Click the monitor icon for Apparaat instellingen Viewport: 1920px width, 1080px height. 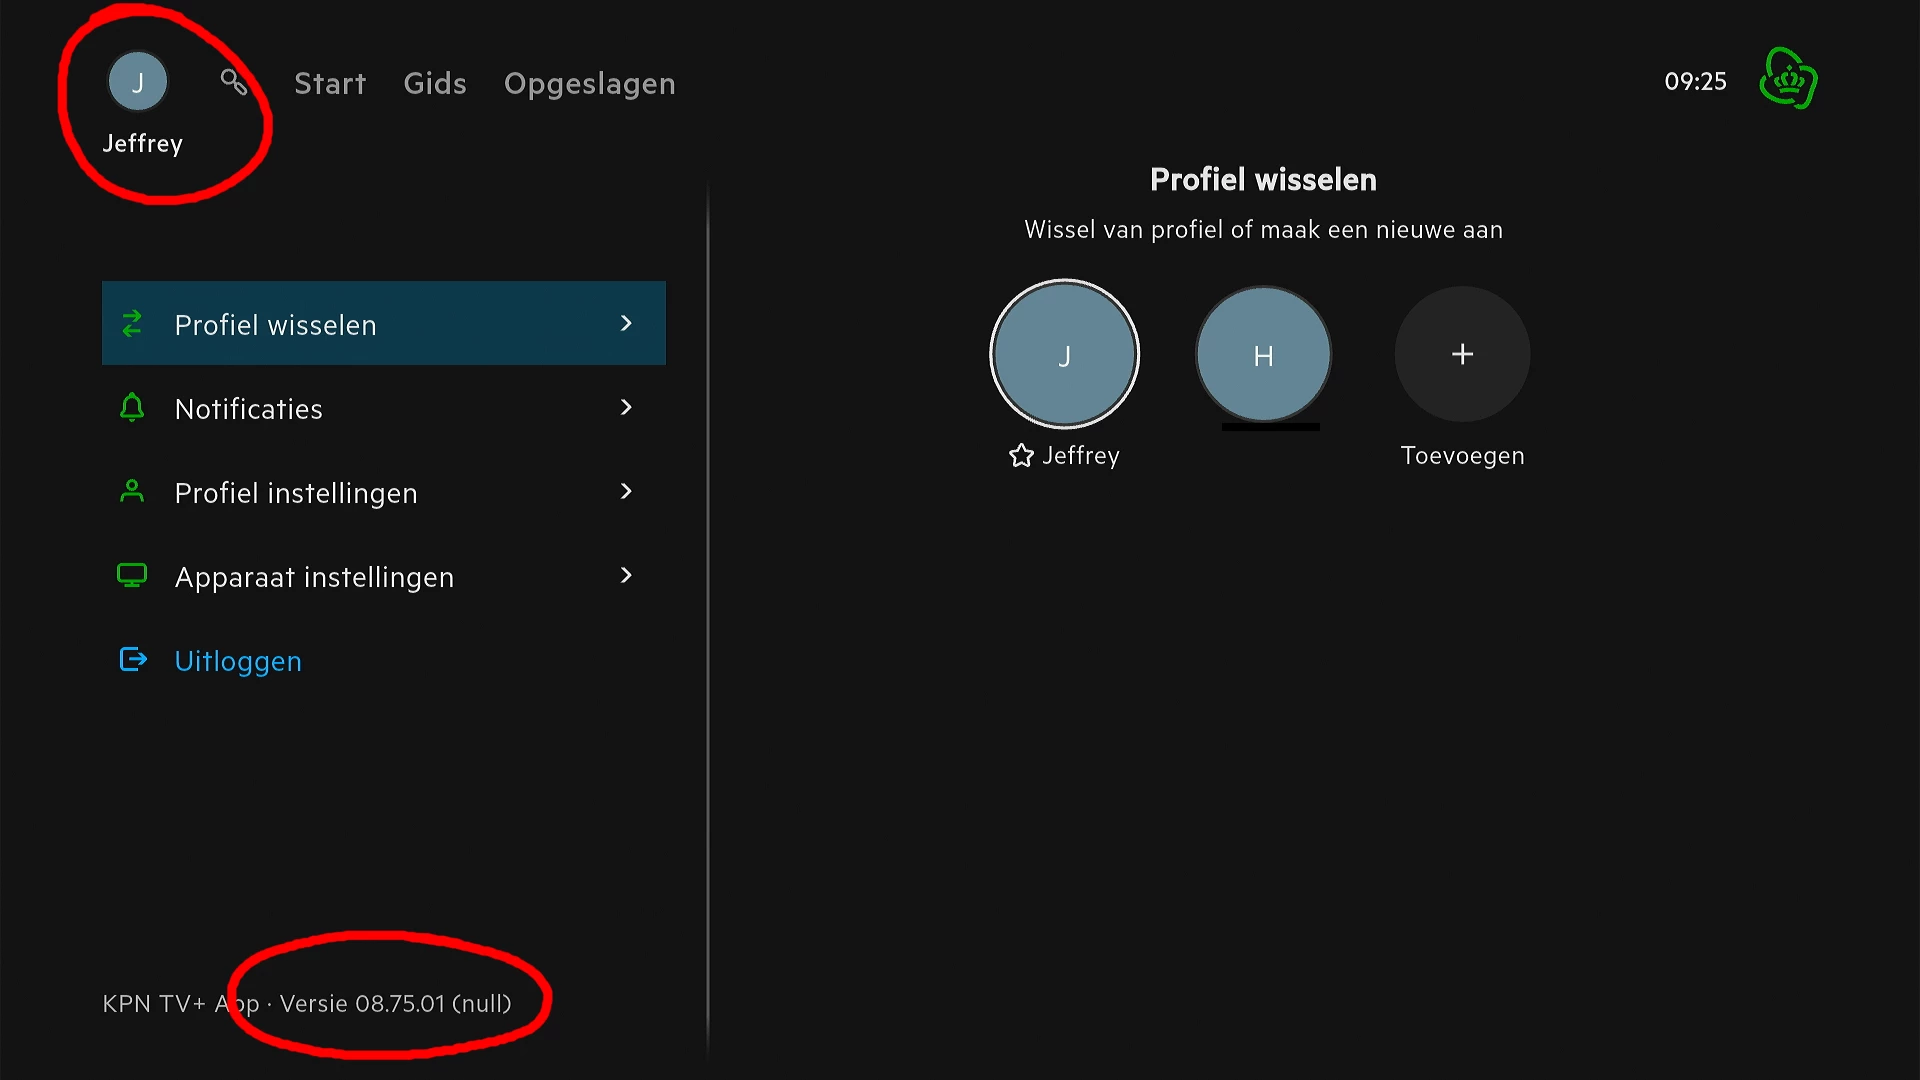pyautogui.click(x=132, y=576)
